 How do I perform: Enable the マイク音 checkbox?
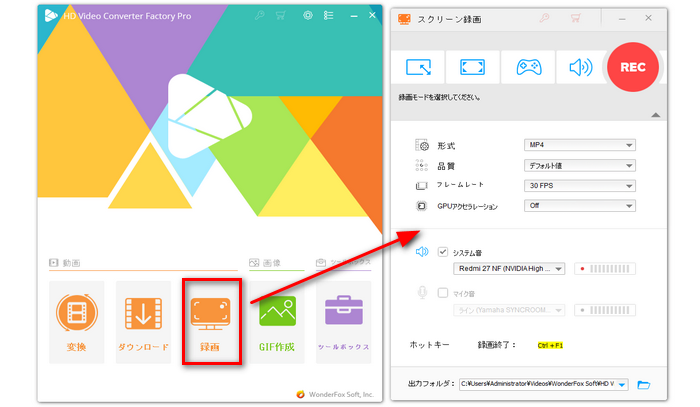[442, 293]
